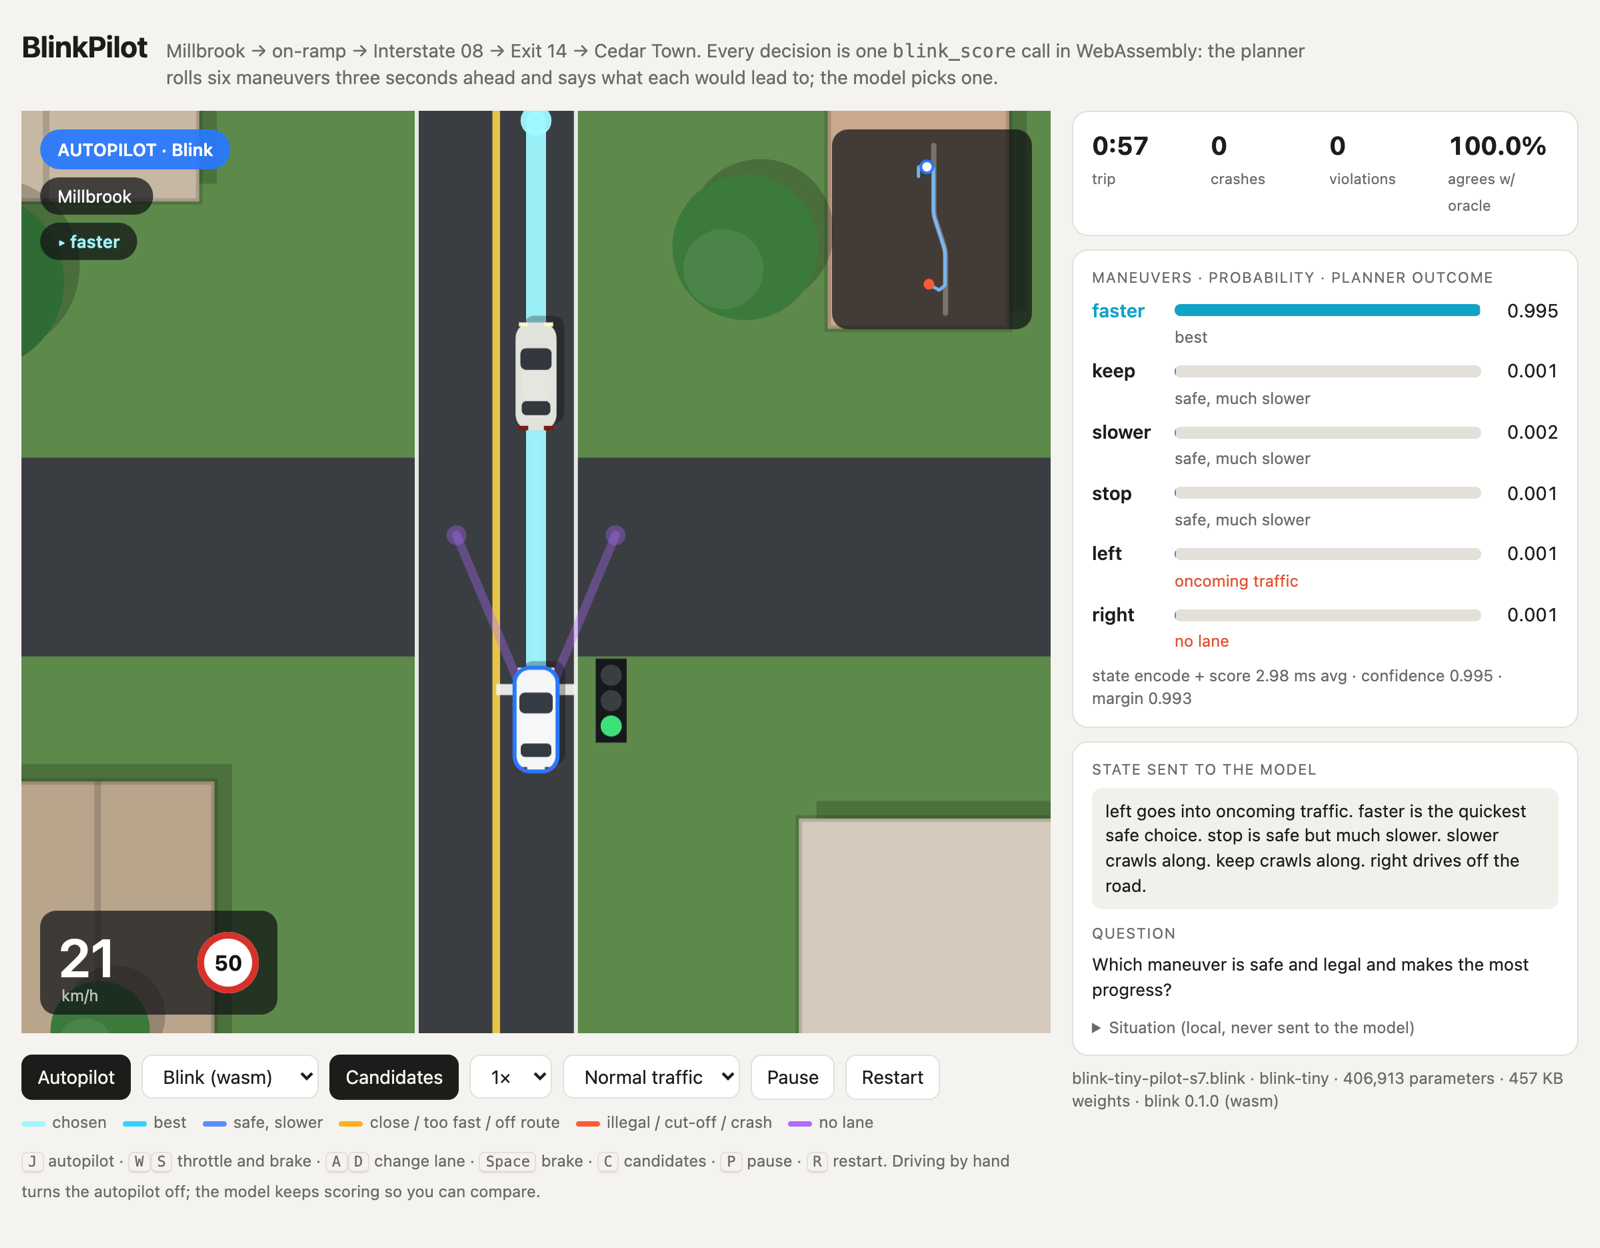
Task: Click the 0.995 probability value
Action: point(1532,311)
